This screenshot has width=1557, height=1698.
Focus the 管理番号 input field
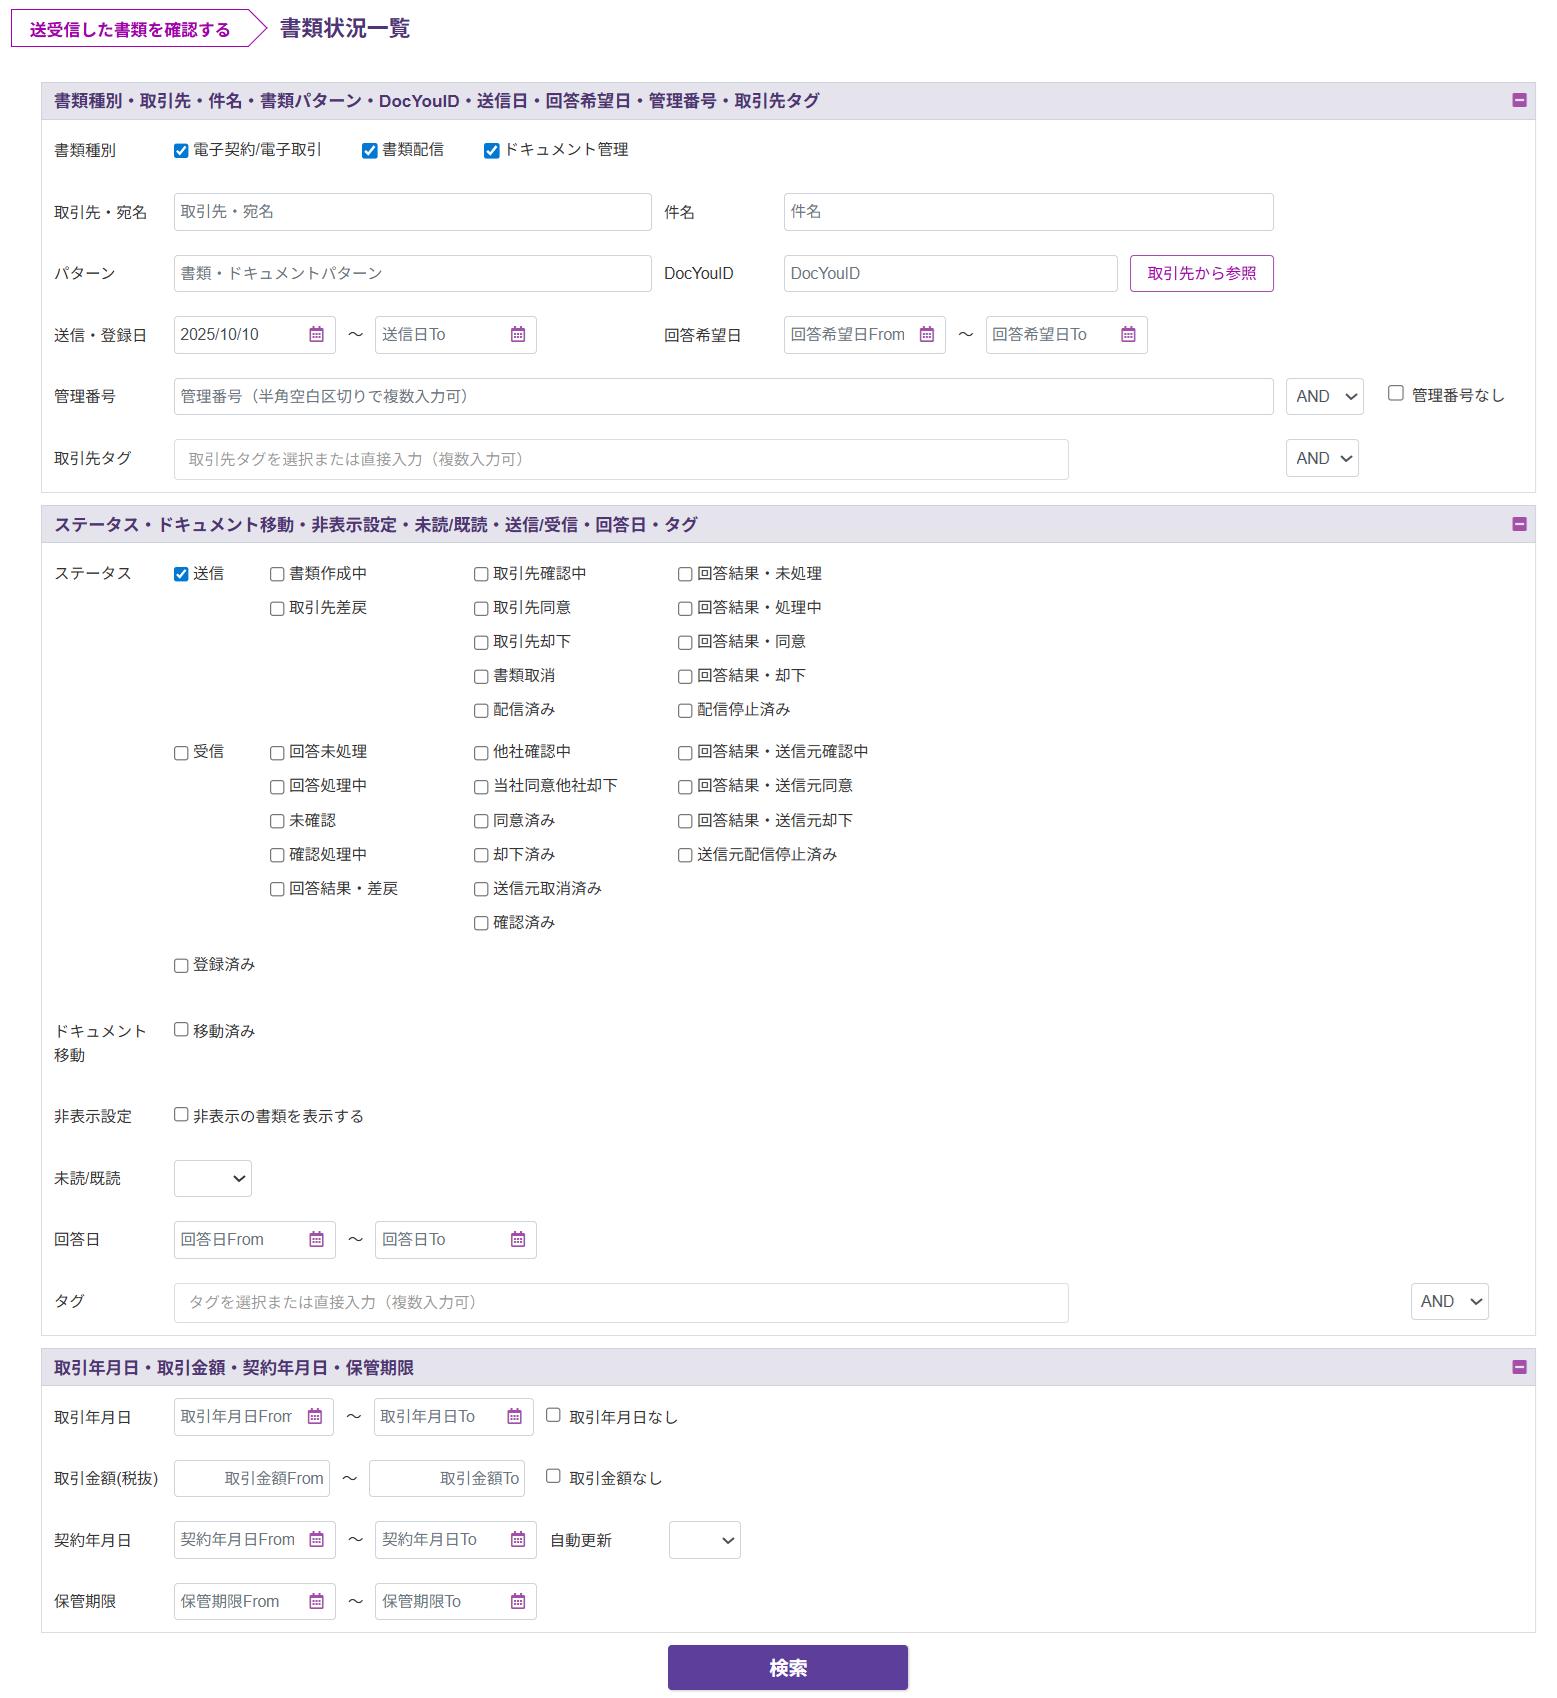(x=724, y=397)
